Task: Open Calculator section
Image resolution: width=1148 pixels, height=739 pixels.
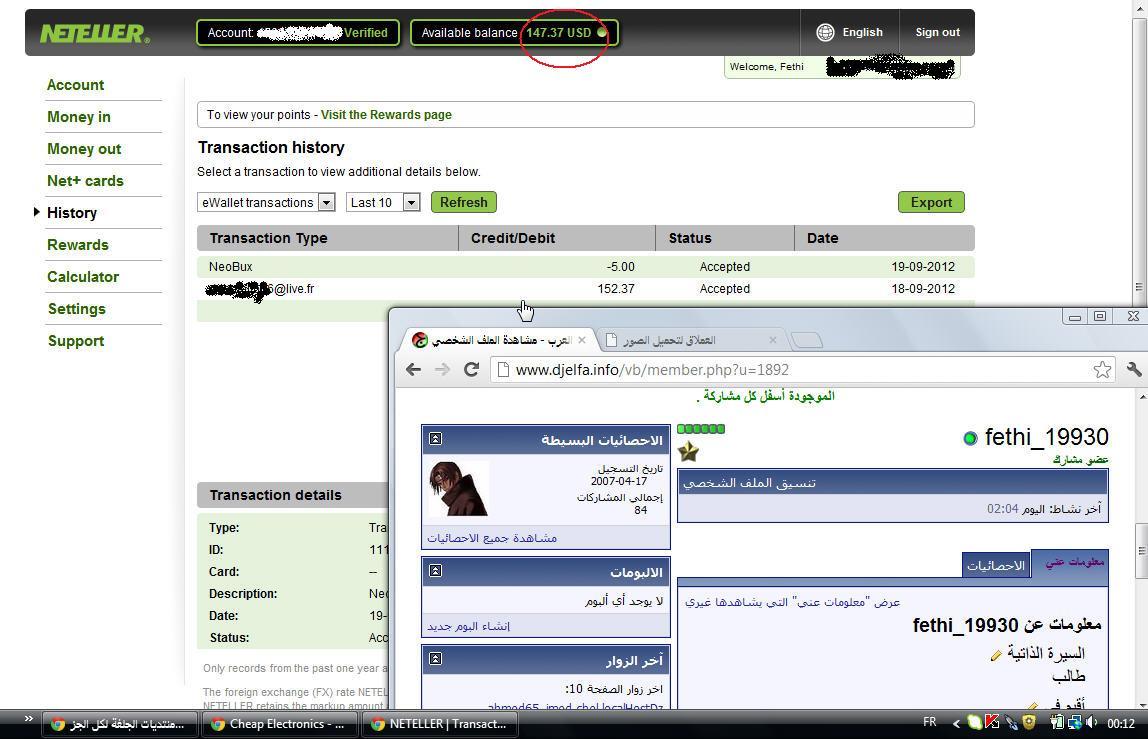Action: (83, 277)
